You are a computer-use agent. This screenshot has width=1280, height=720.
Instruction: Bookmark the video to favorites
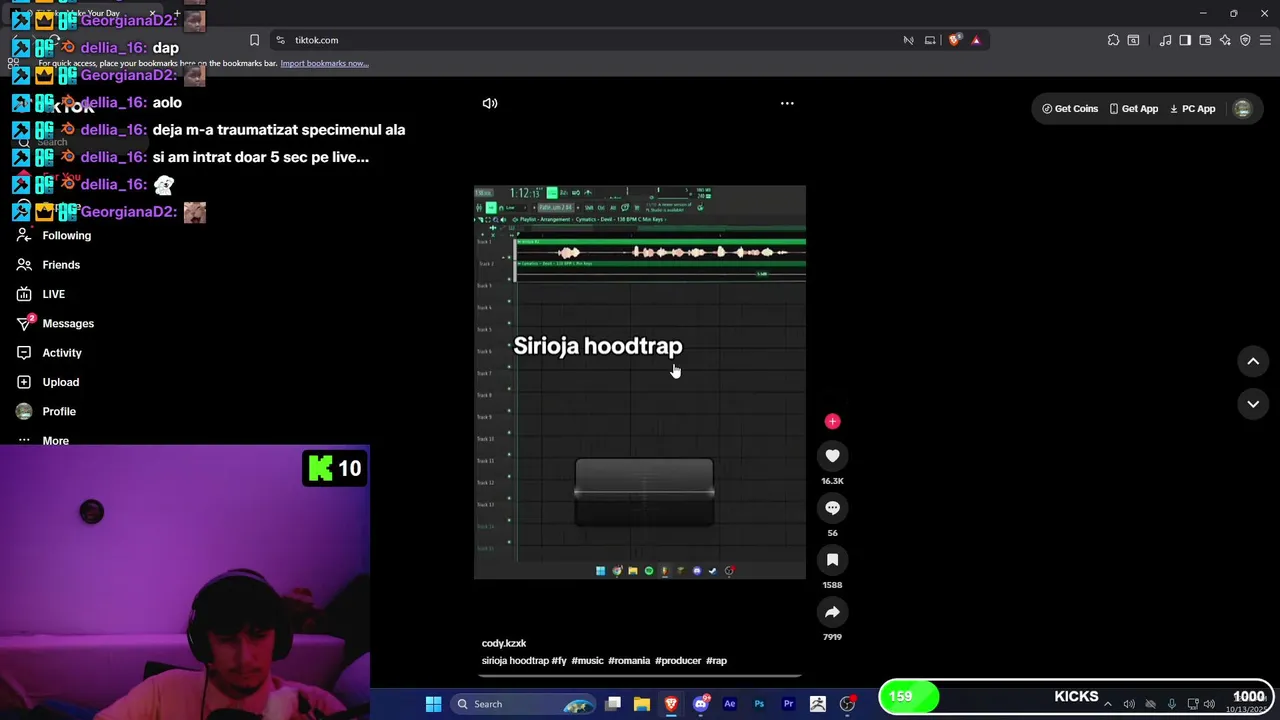(832, 560)
